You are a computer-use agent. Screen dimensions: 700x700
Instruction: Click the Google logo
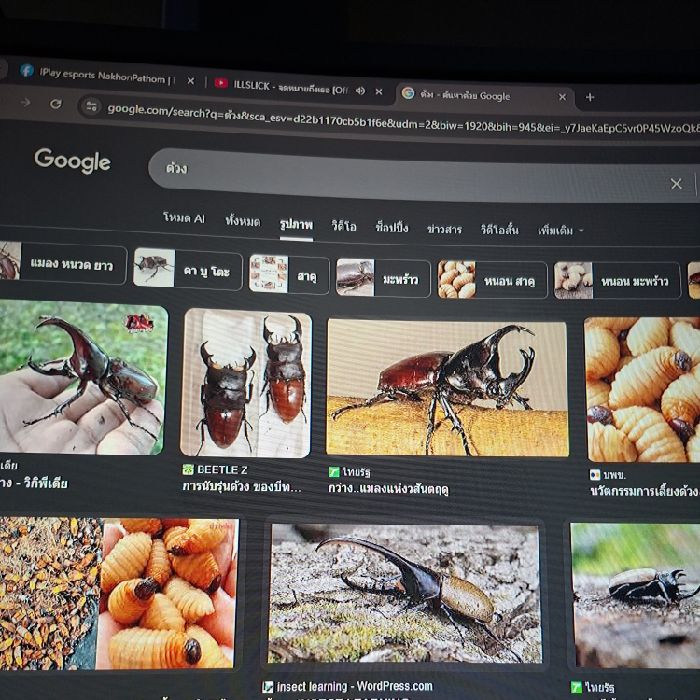[72, 161]
